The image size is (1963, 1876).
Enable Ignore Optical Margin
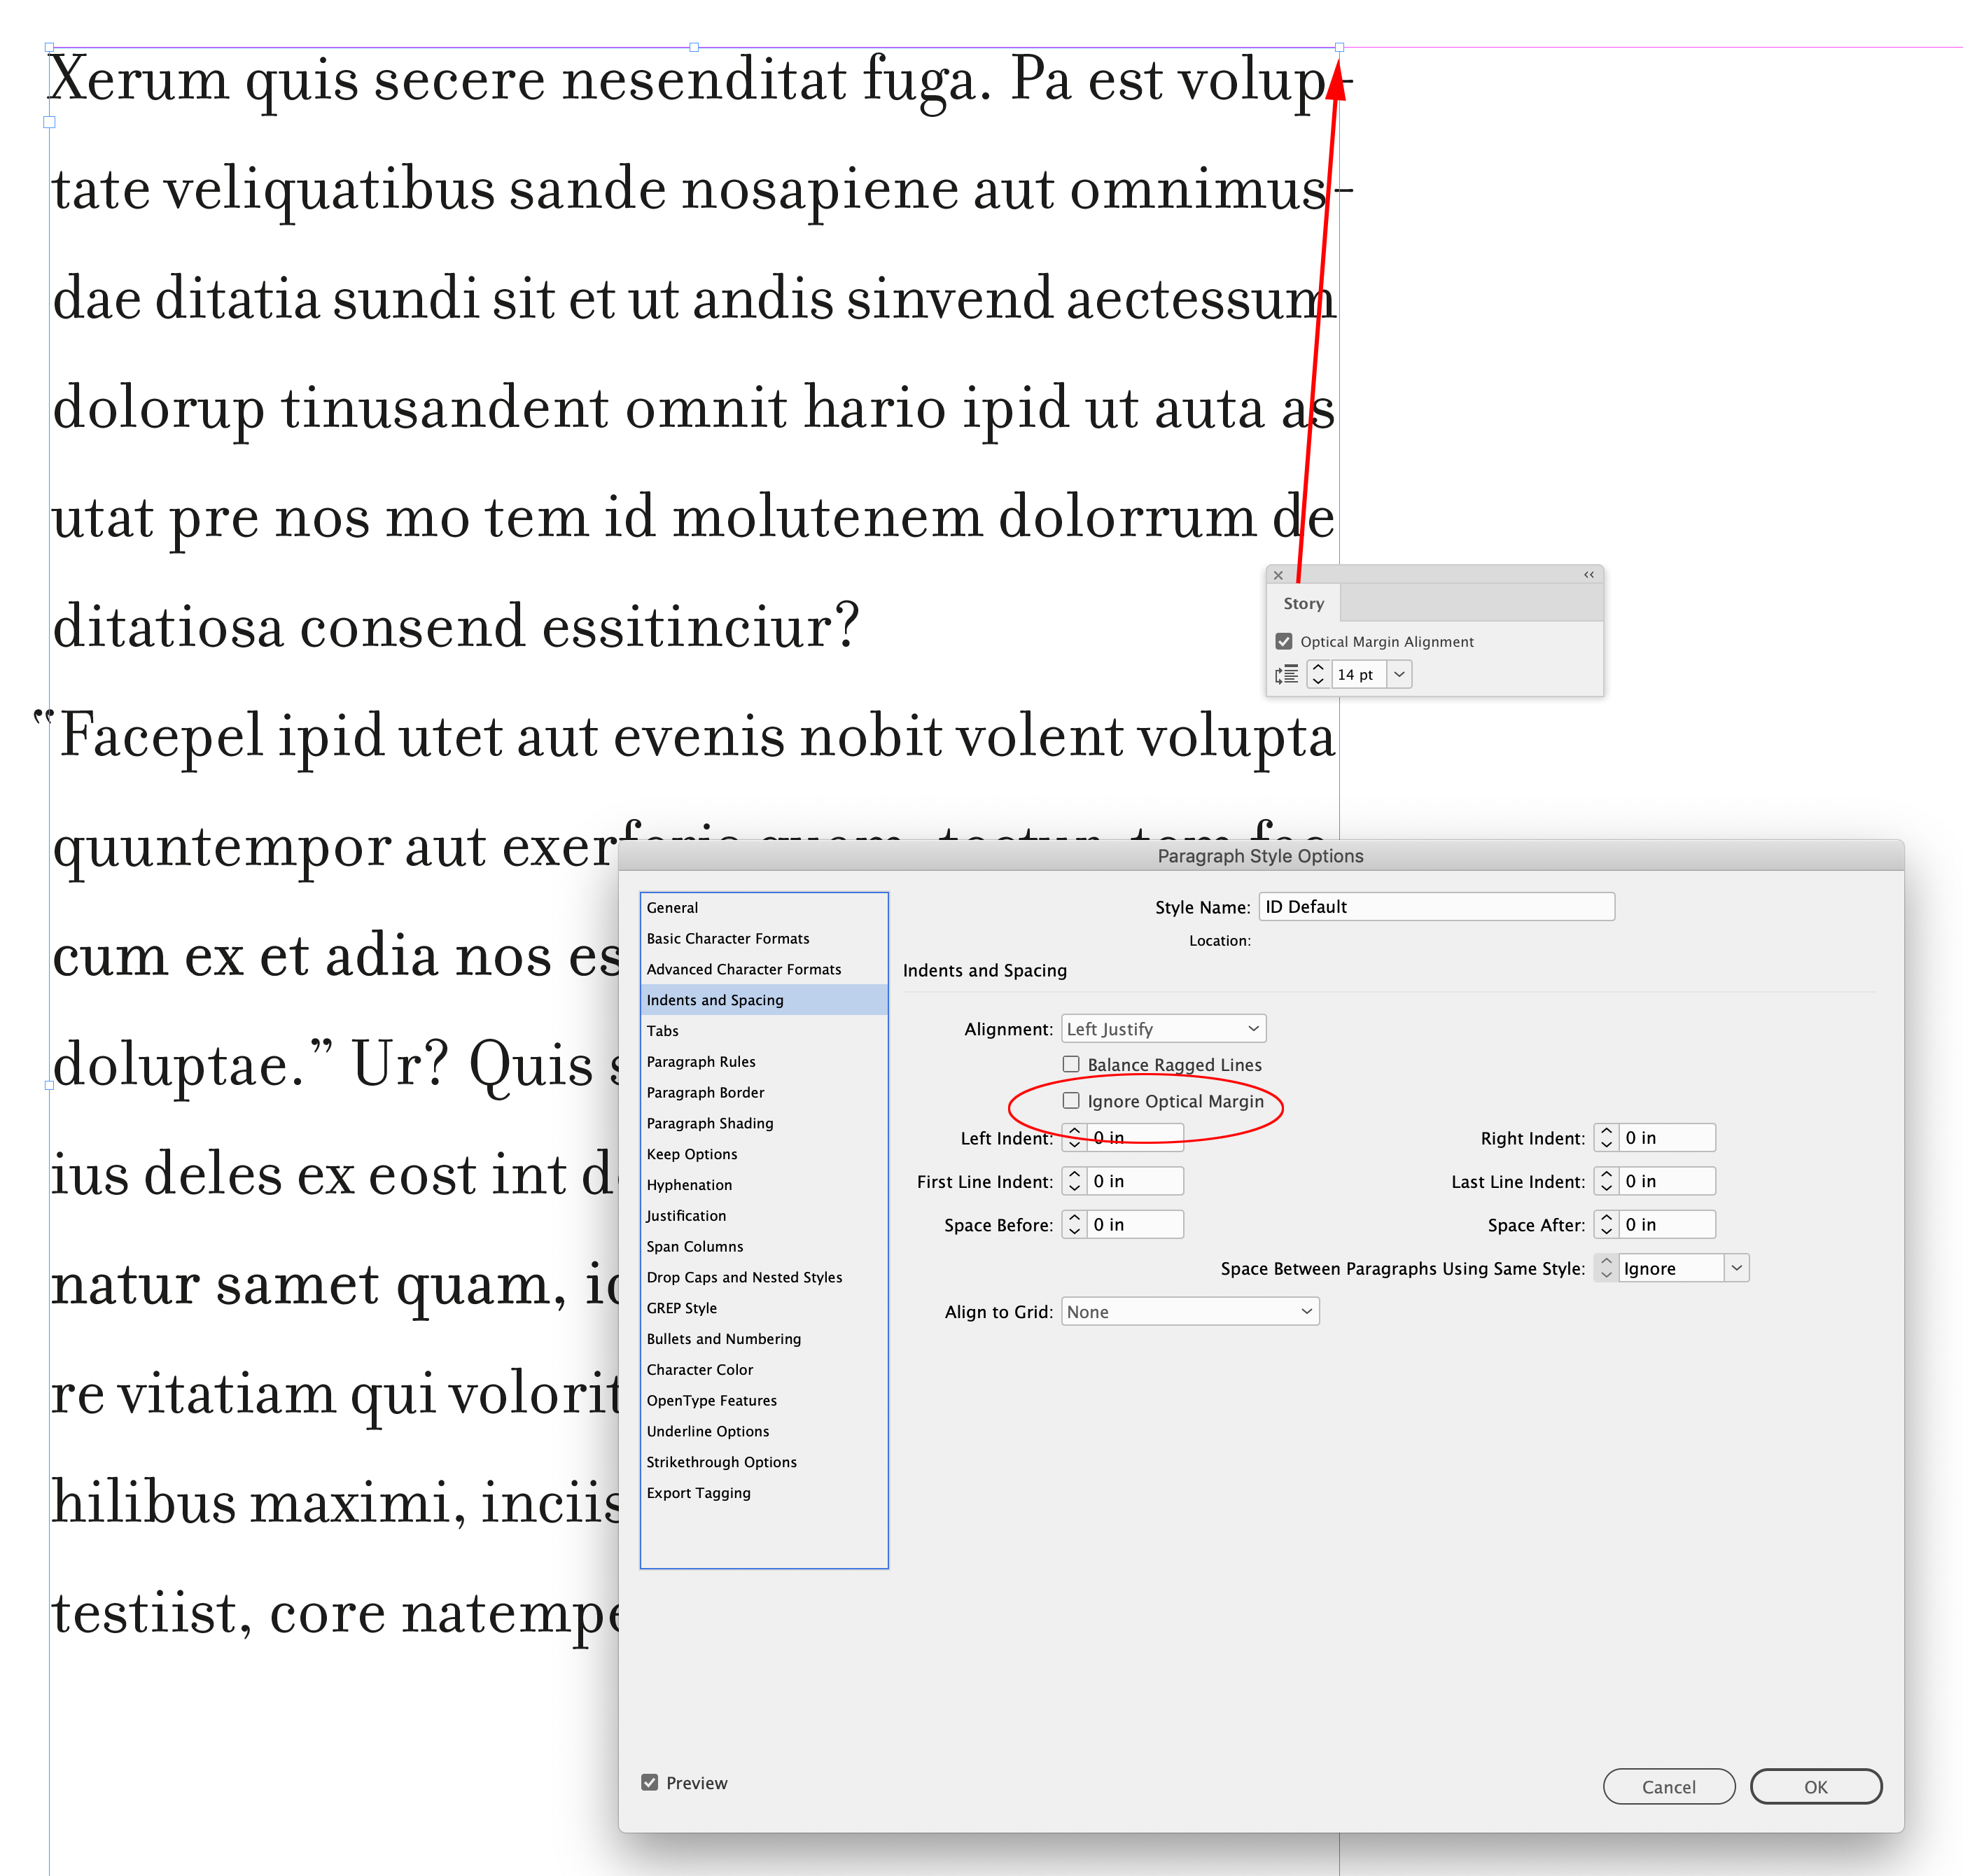click(x=1071, y=1100)
